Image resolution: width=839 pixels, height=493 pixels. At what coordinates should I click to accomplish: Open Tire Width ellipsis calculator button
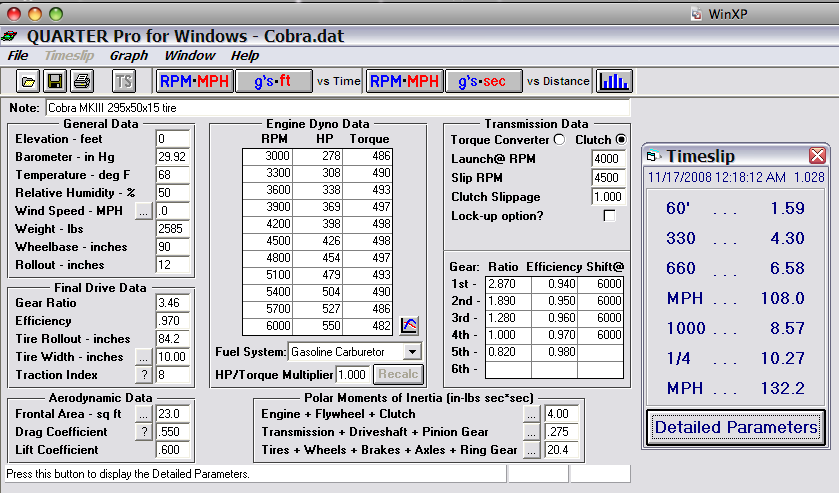143,357
